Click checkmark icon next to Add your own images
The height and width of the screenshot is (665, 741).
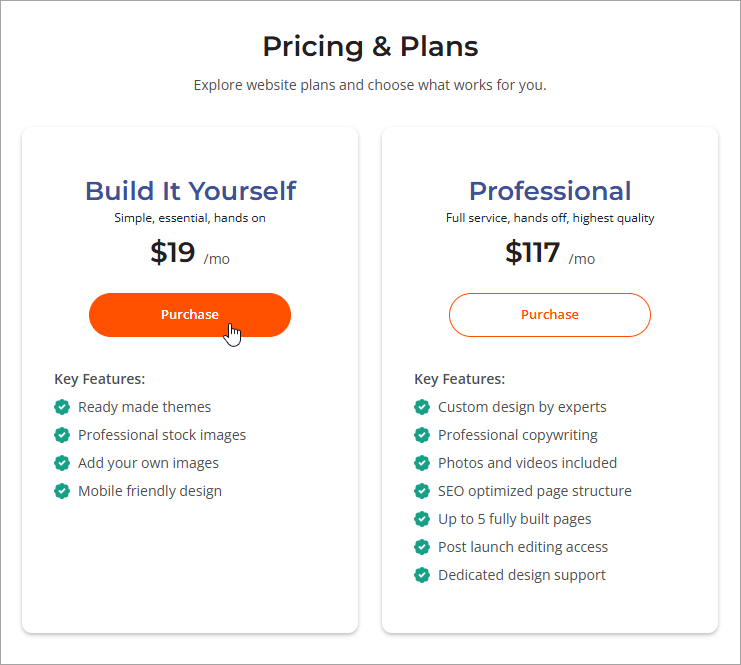point(62,463)
